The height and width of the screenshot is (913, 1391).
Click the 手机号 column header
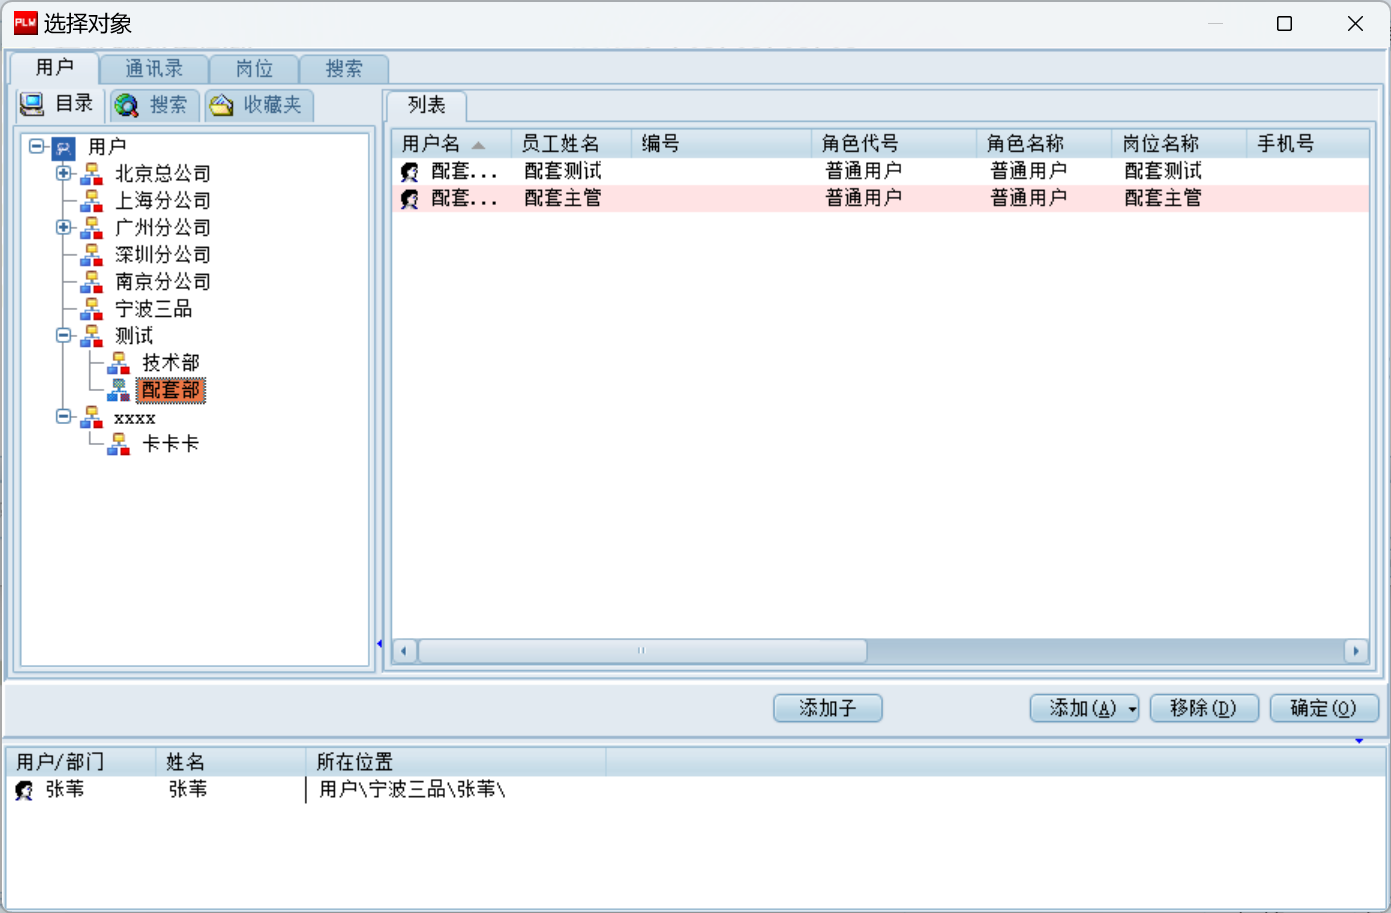[1308, 144]
